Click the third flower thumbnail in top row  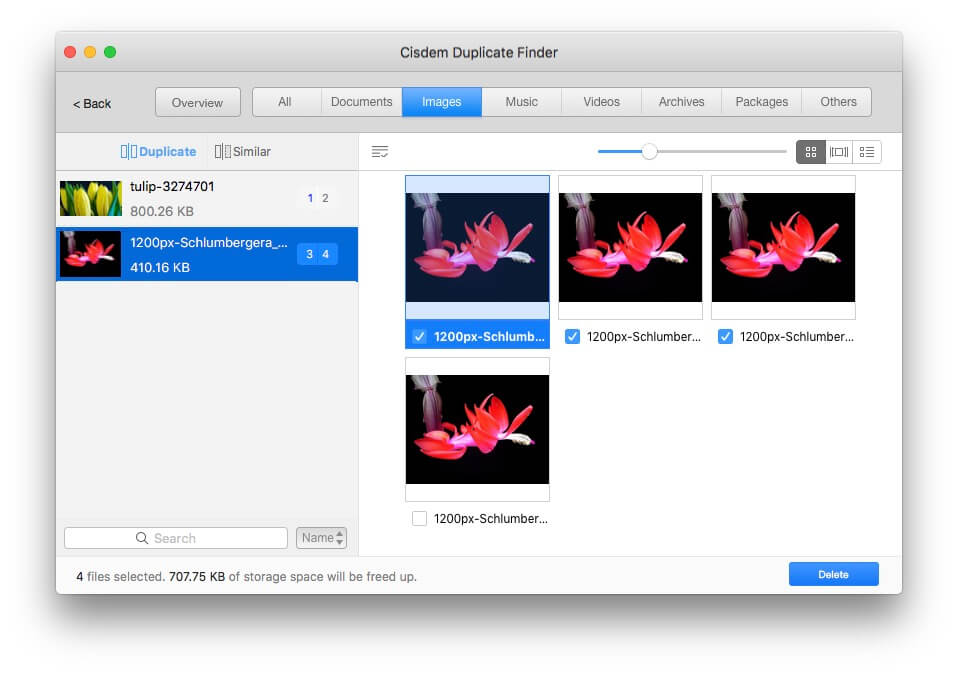(x=783, y=247)
